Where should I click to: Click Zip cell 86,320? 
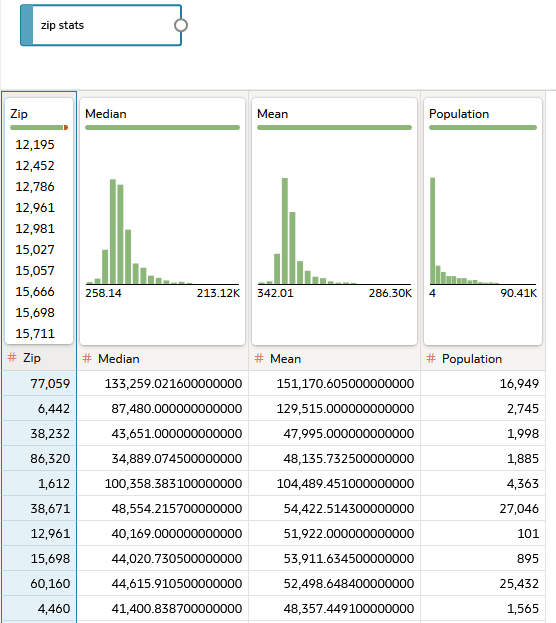(x=39, y=459)
